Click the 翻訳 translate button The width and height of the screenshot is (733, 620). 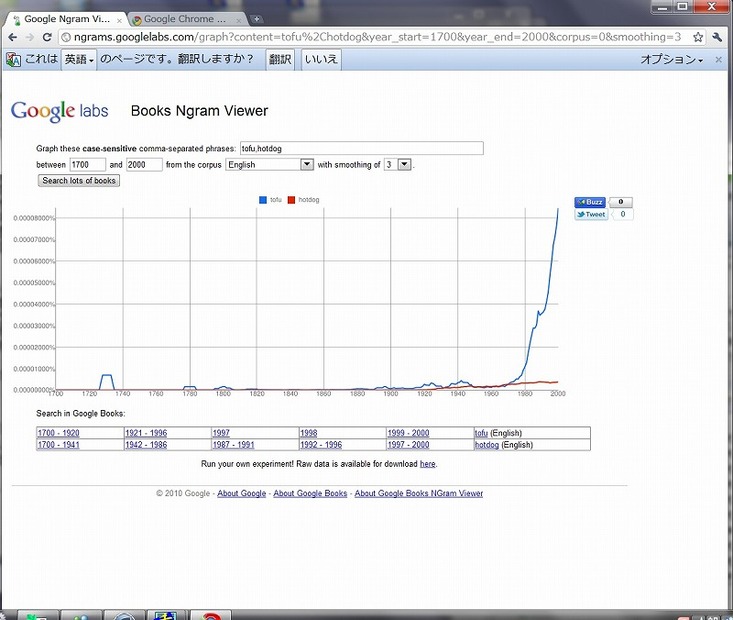(280, 59)
